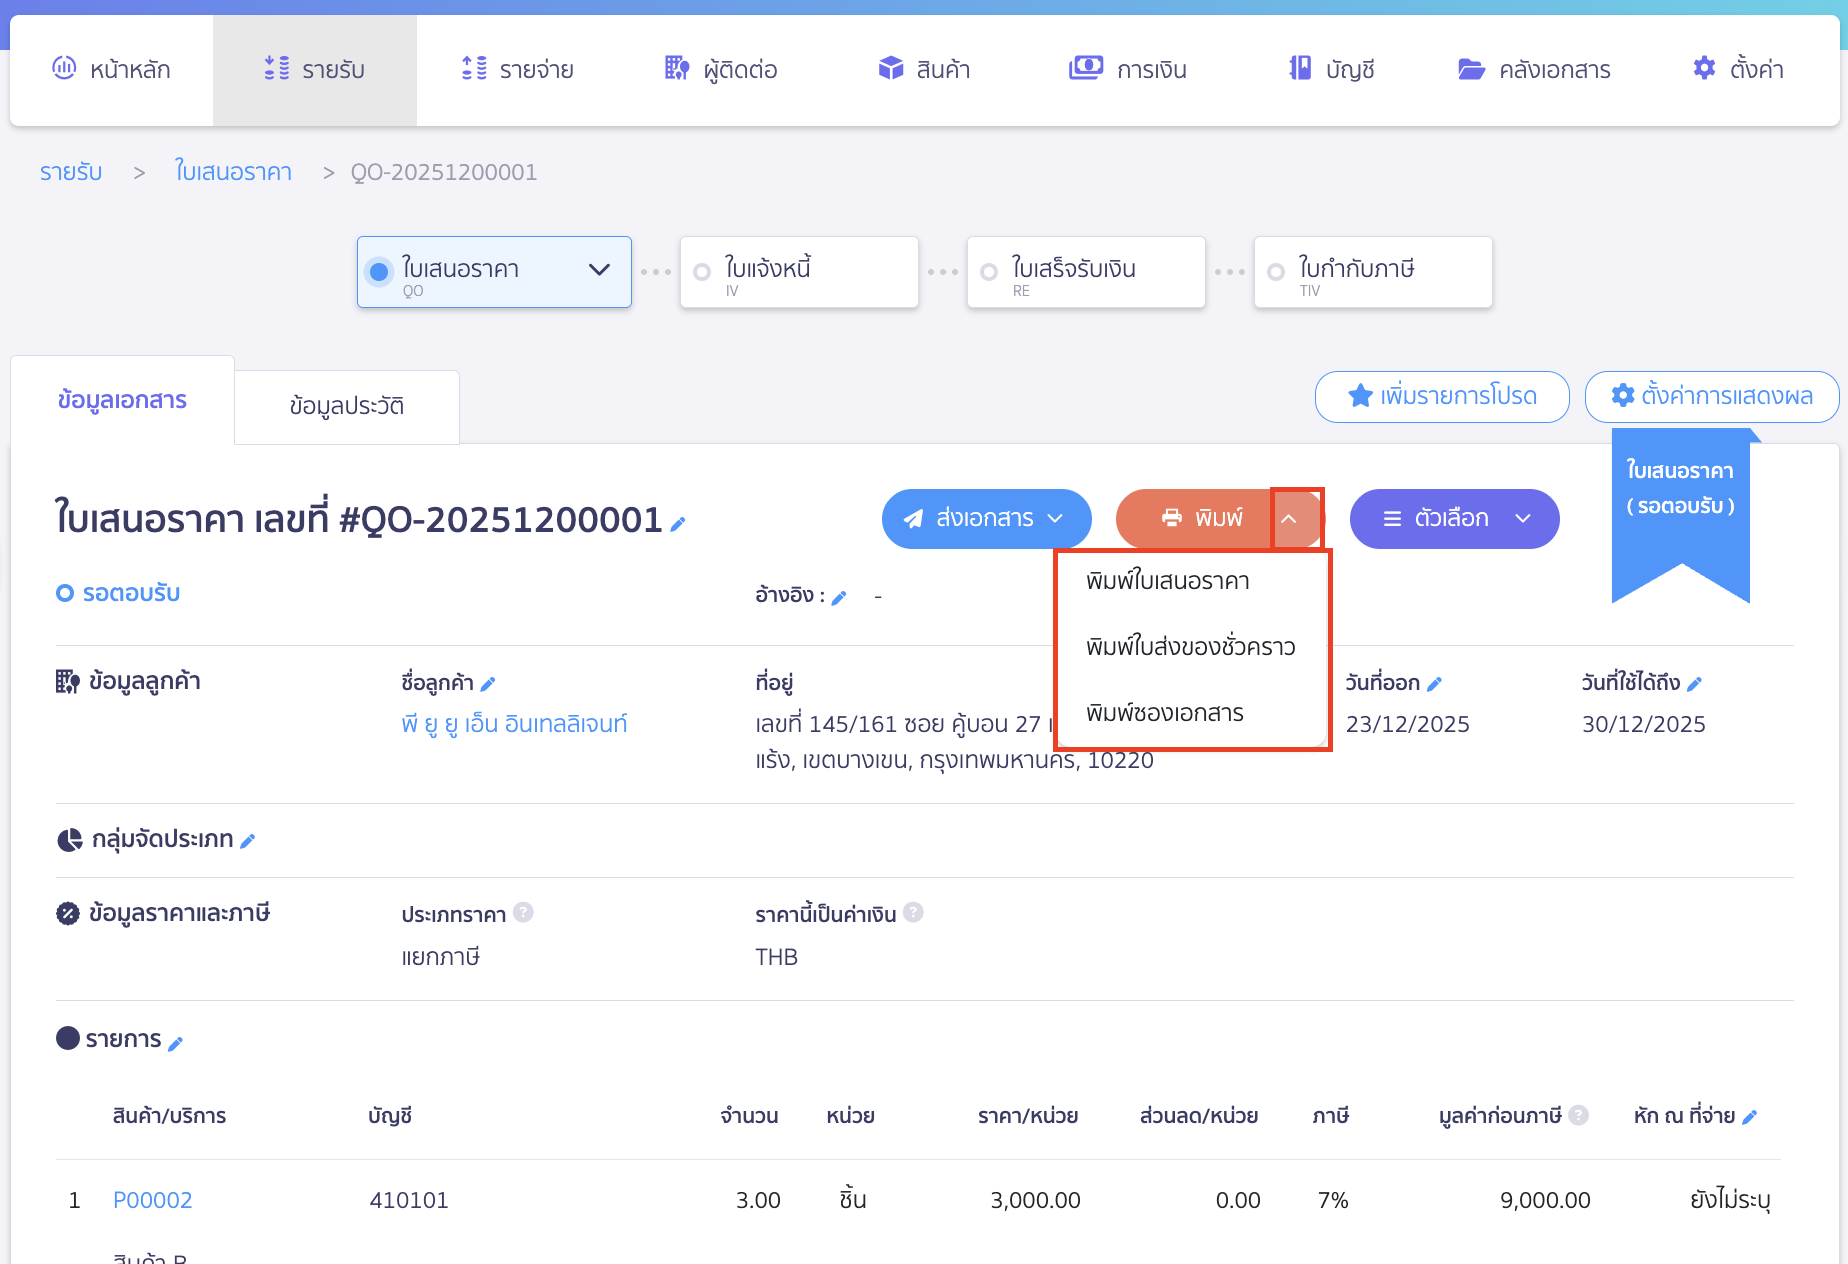Open the ตัวเลือก options dropdown
The width and height of the screenshot is (1848, 1264).
(x=1454, y=518)
